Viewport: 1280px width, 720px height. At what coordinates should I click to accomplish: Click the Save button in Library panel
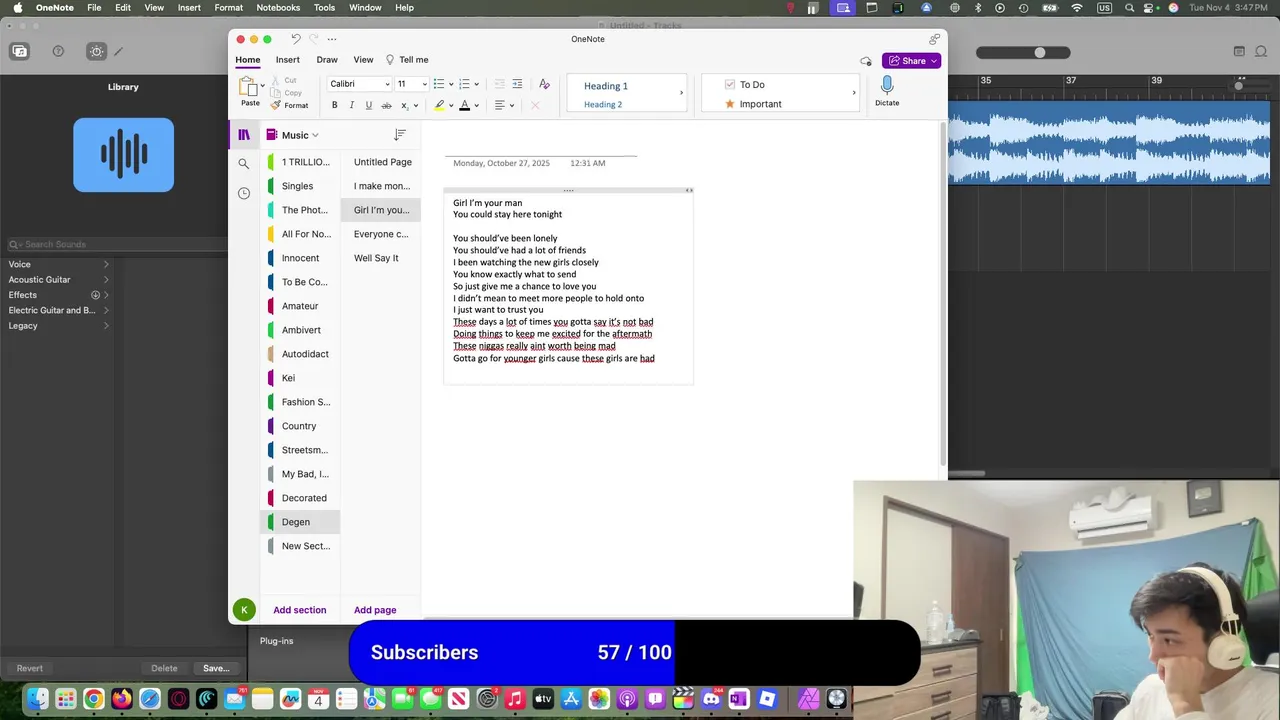pyautogui.click(x=216, y=668)
